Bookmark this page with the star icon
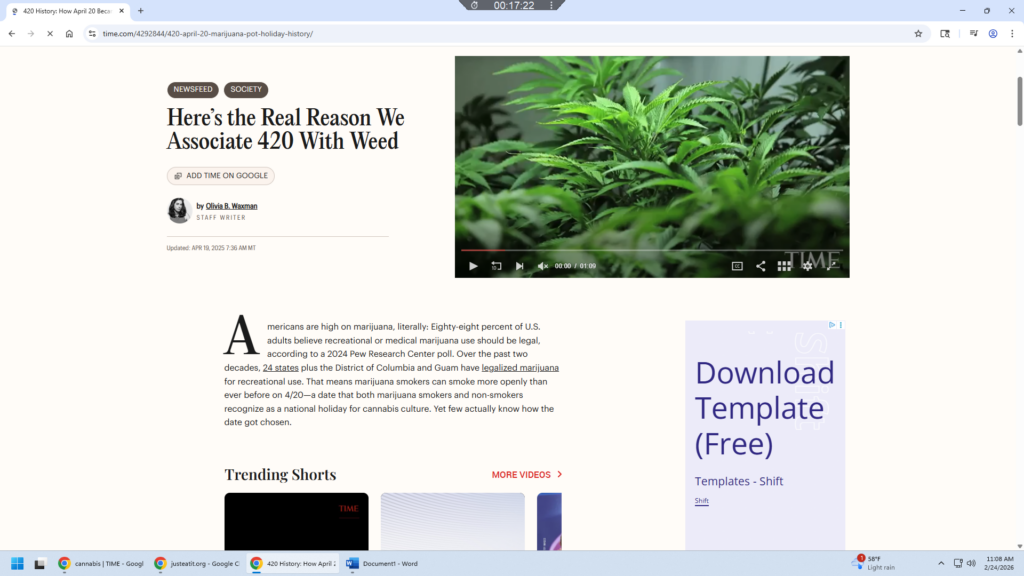1024x576 pixels. 918,33
